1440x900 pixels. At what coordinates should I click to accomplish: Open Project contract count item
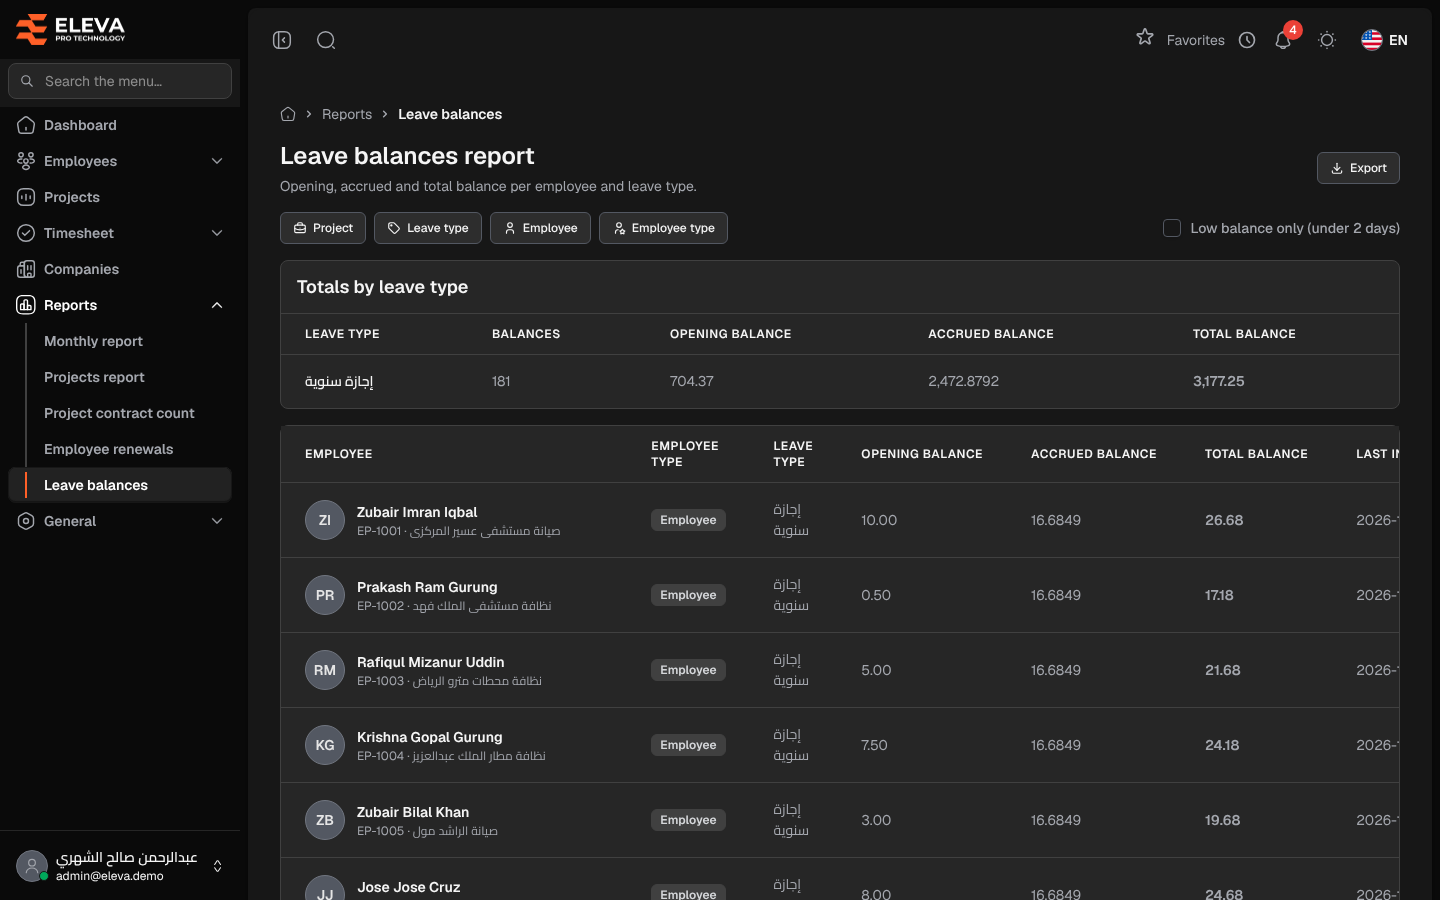pyautogui.click(x=119, y=413)
